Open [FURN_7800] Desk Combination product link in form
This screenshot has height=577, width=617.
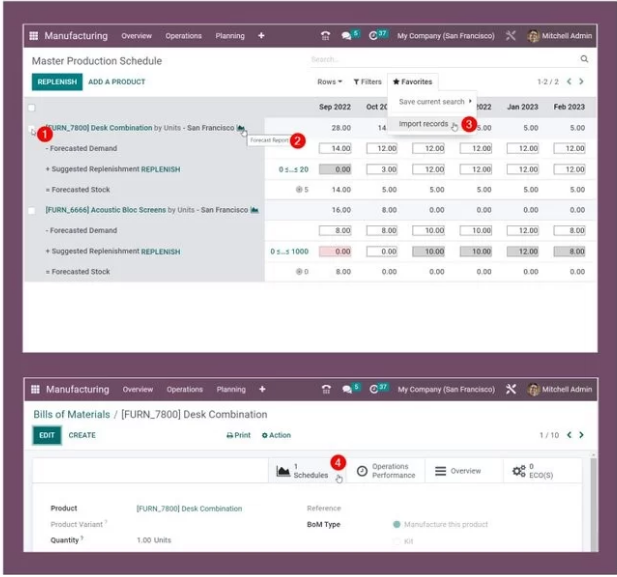(x=189, y=509)
